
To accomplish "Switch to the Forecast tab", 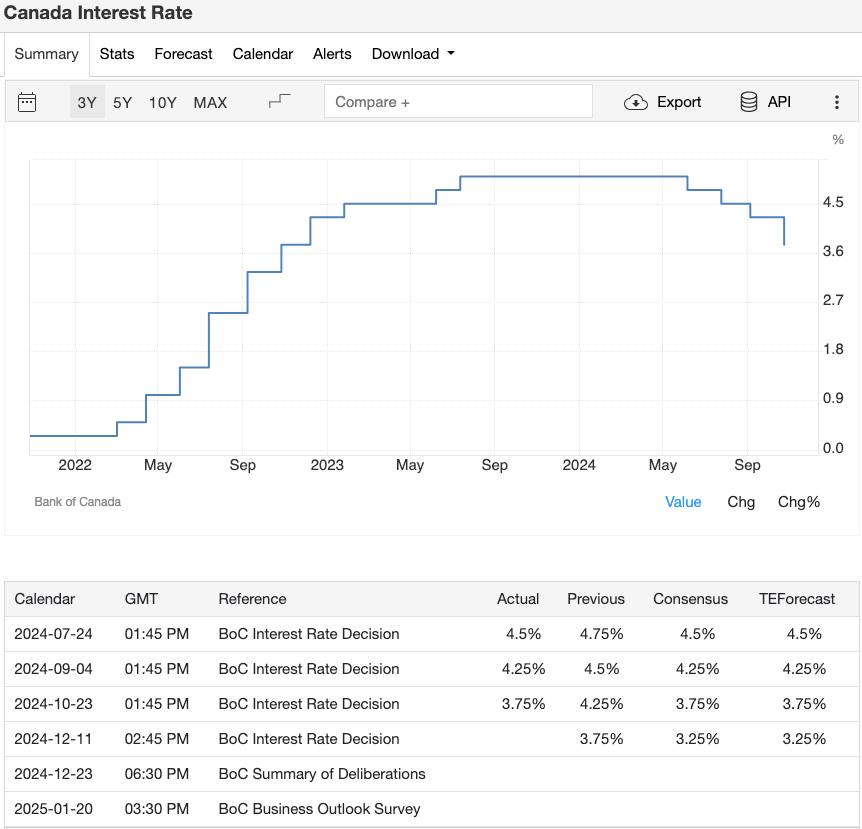I will [183, 54].
